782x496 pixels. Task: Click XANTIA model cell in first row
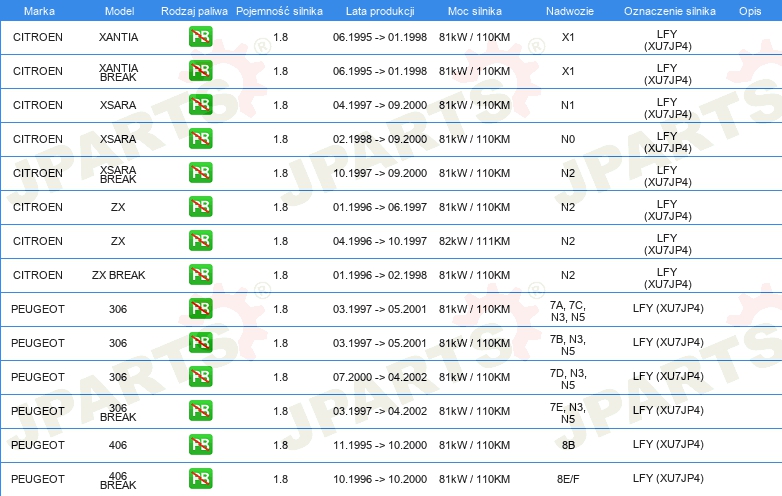pyautogui.click(x=118, y=37)
